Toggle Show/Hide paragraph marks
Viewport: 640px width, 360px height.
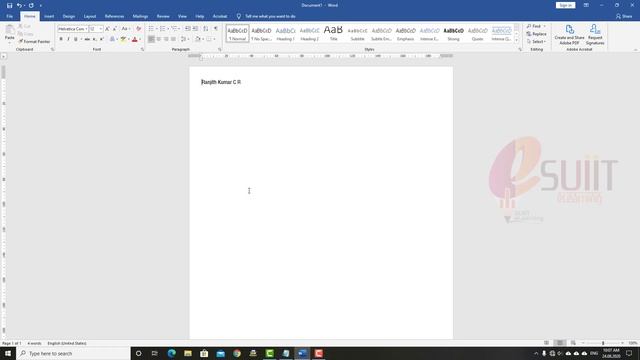click(216, 29)
